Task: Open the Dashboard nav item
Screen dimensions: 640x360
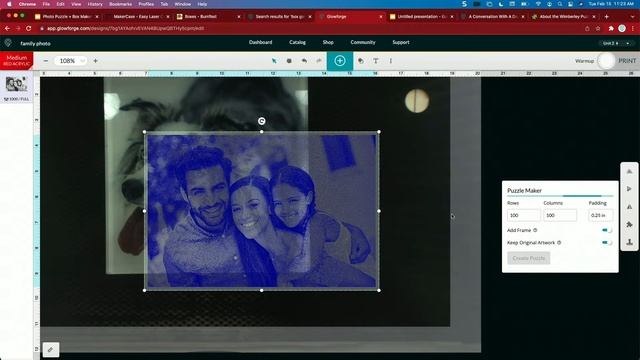Action: tap(260, 42)
